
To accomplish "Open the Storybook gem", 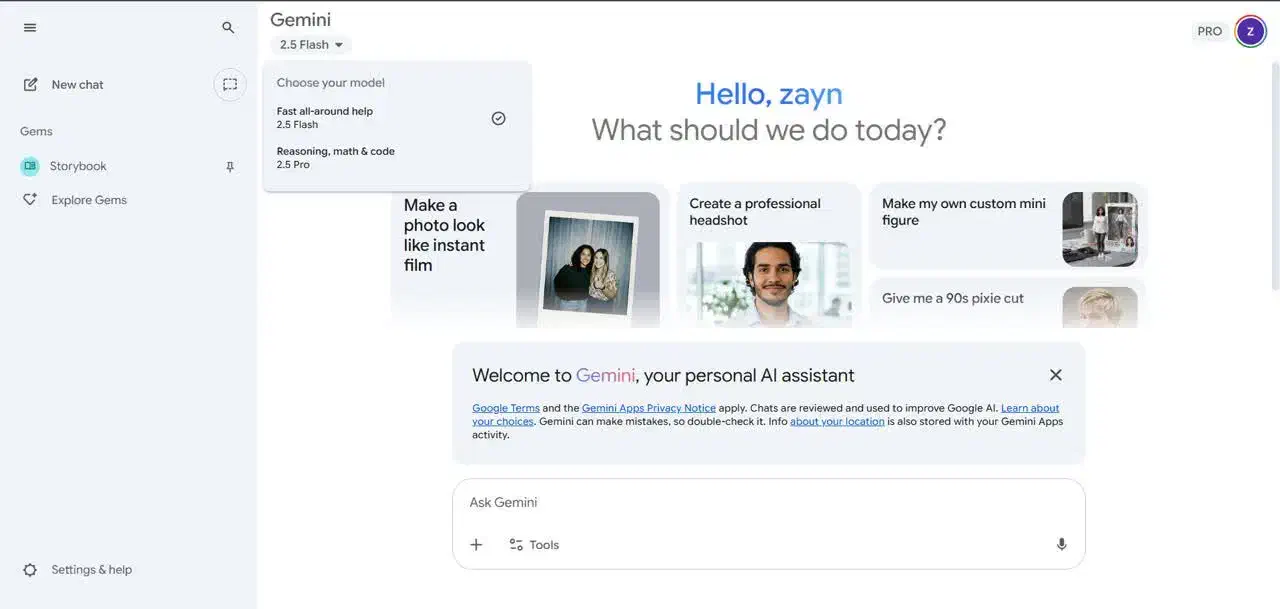I will click(x=78, y=166).
